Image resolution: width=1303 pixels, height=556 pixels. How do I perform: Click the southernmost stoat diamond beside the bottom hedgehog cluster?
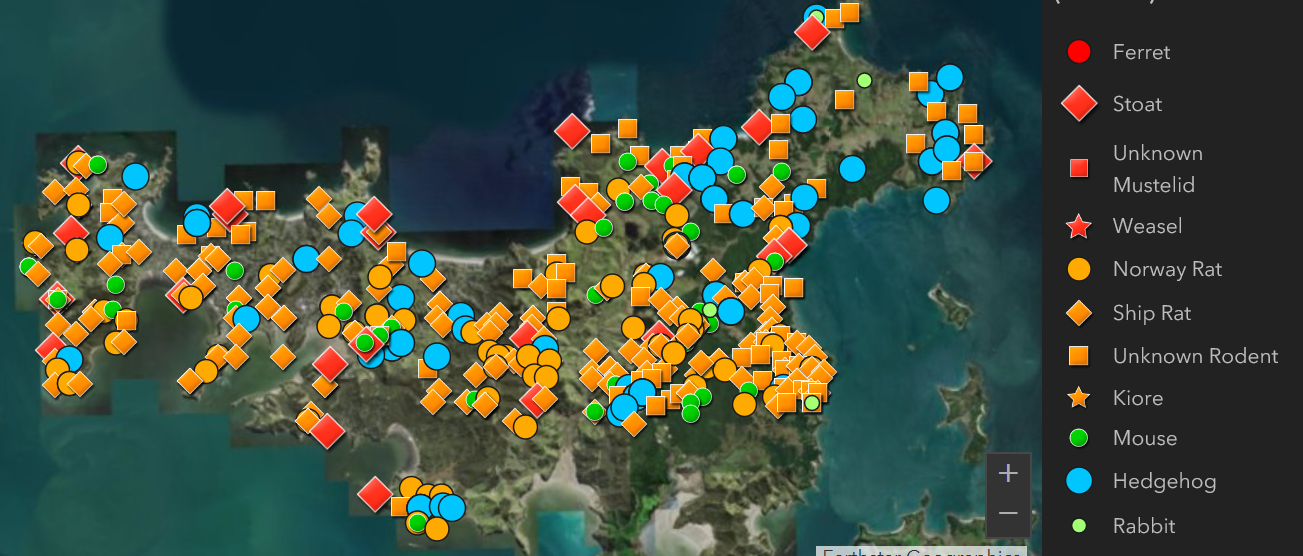point(375,493)
